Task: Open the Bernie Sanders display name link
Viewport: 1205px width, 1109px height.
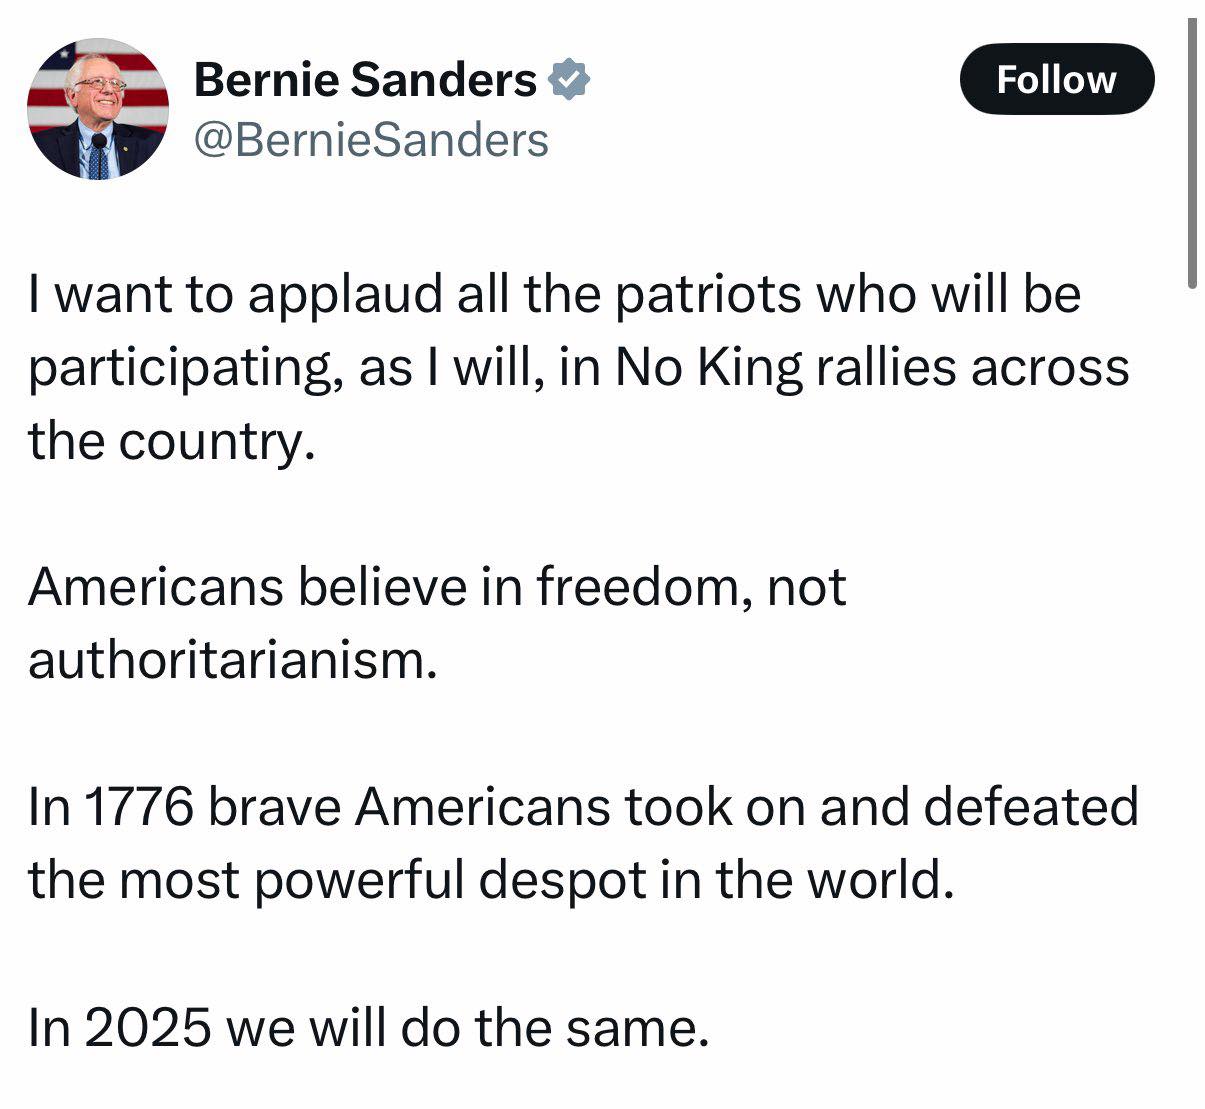Action: tap(365, 79)
